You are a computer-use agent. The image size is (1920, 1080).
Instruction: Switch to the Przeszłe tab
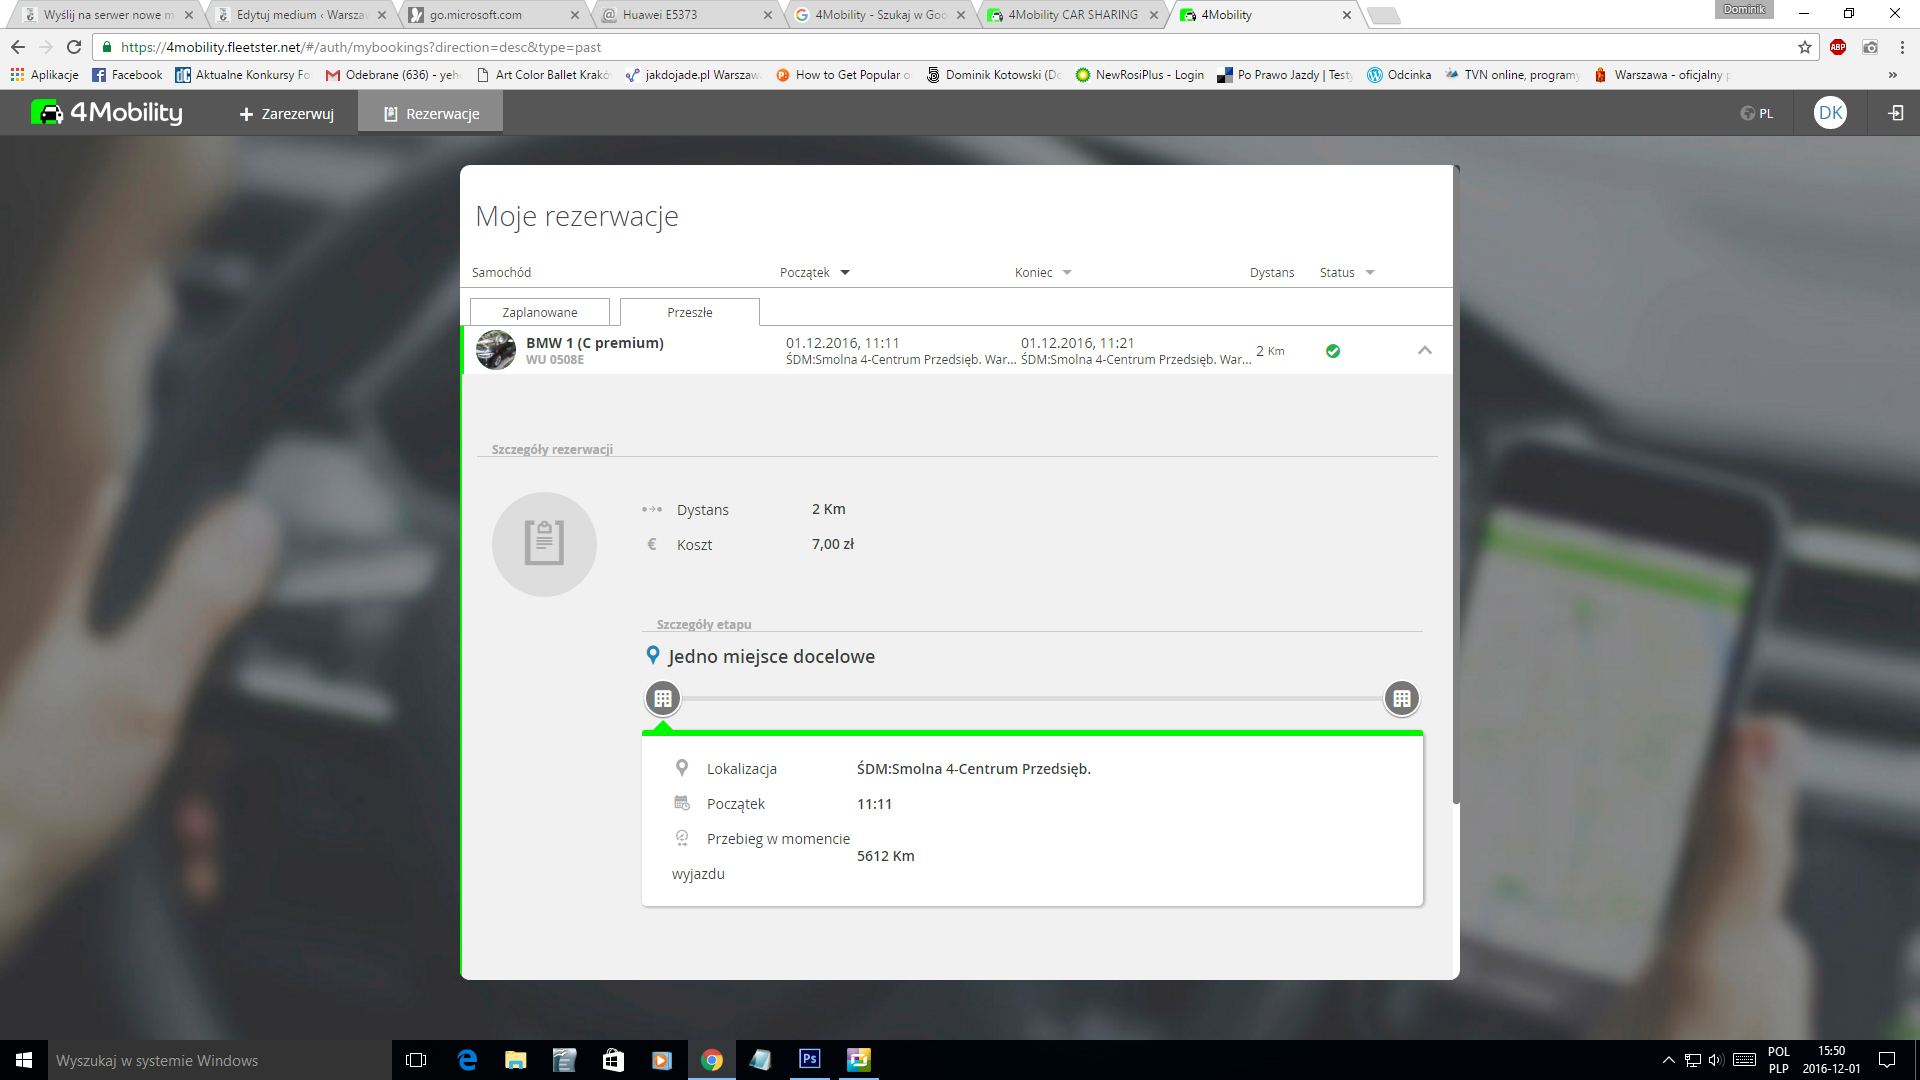coord(690,312)
